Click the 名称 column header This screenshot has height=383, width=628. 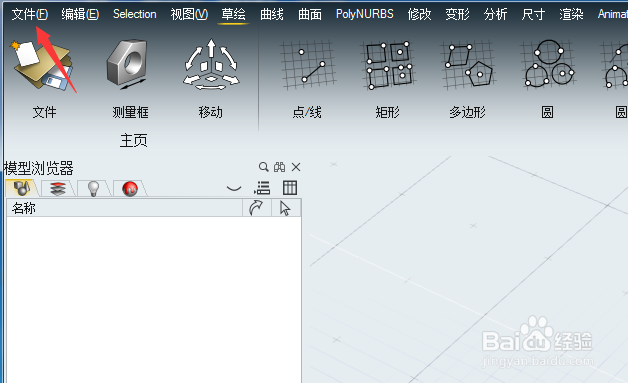(125, 208)
